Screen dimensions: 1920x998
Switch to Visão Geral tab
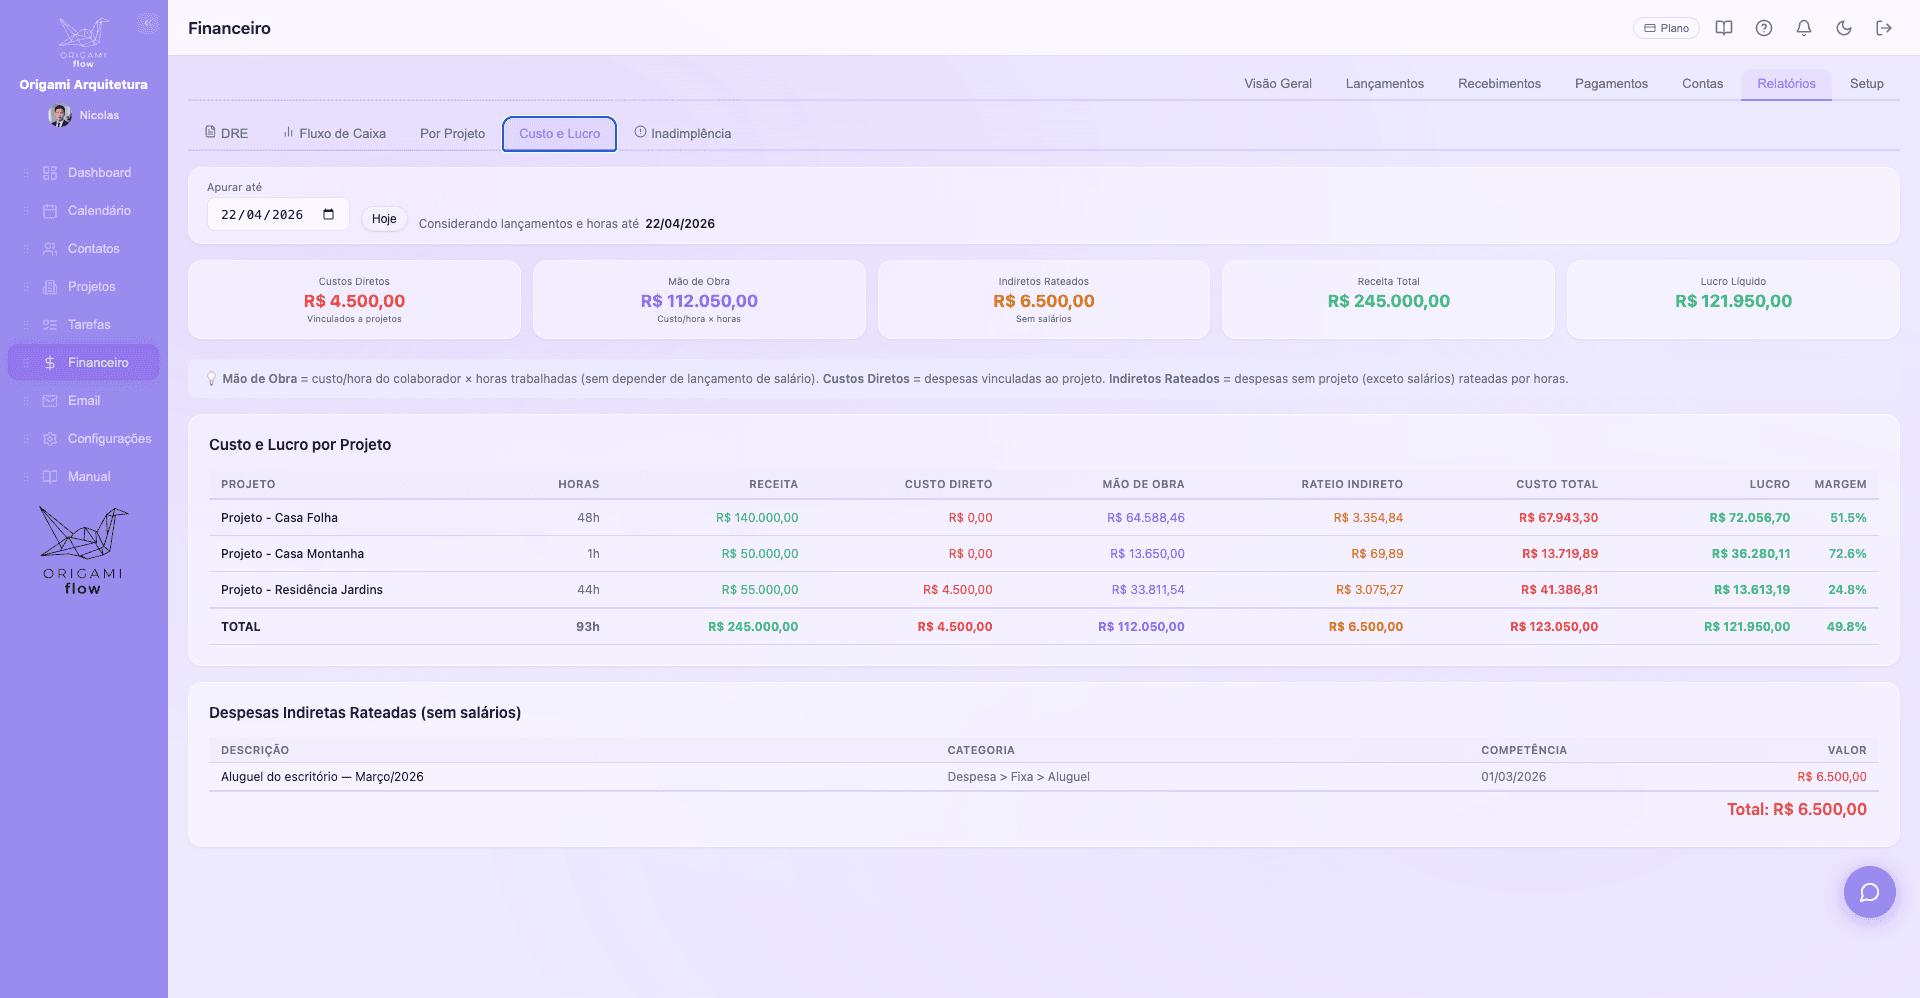(x=1278, y=84)
